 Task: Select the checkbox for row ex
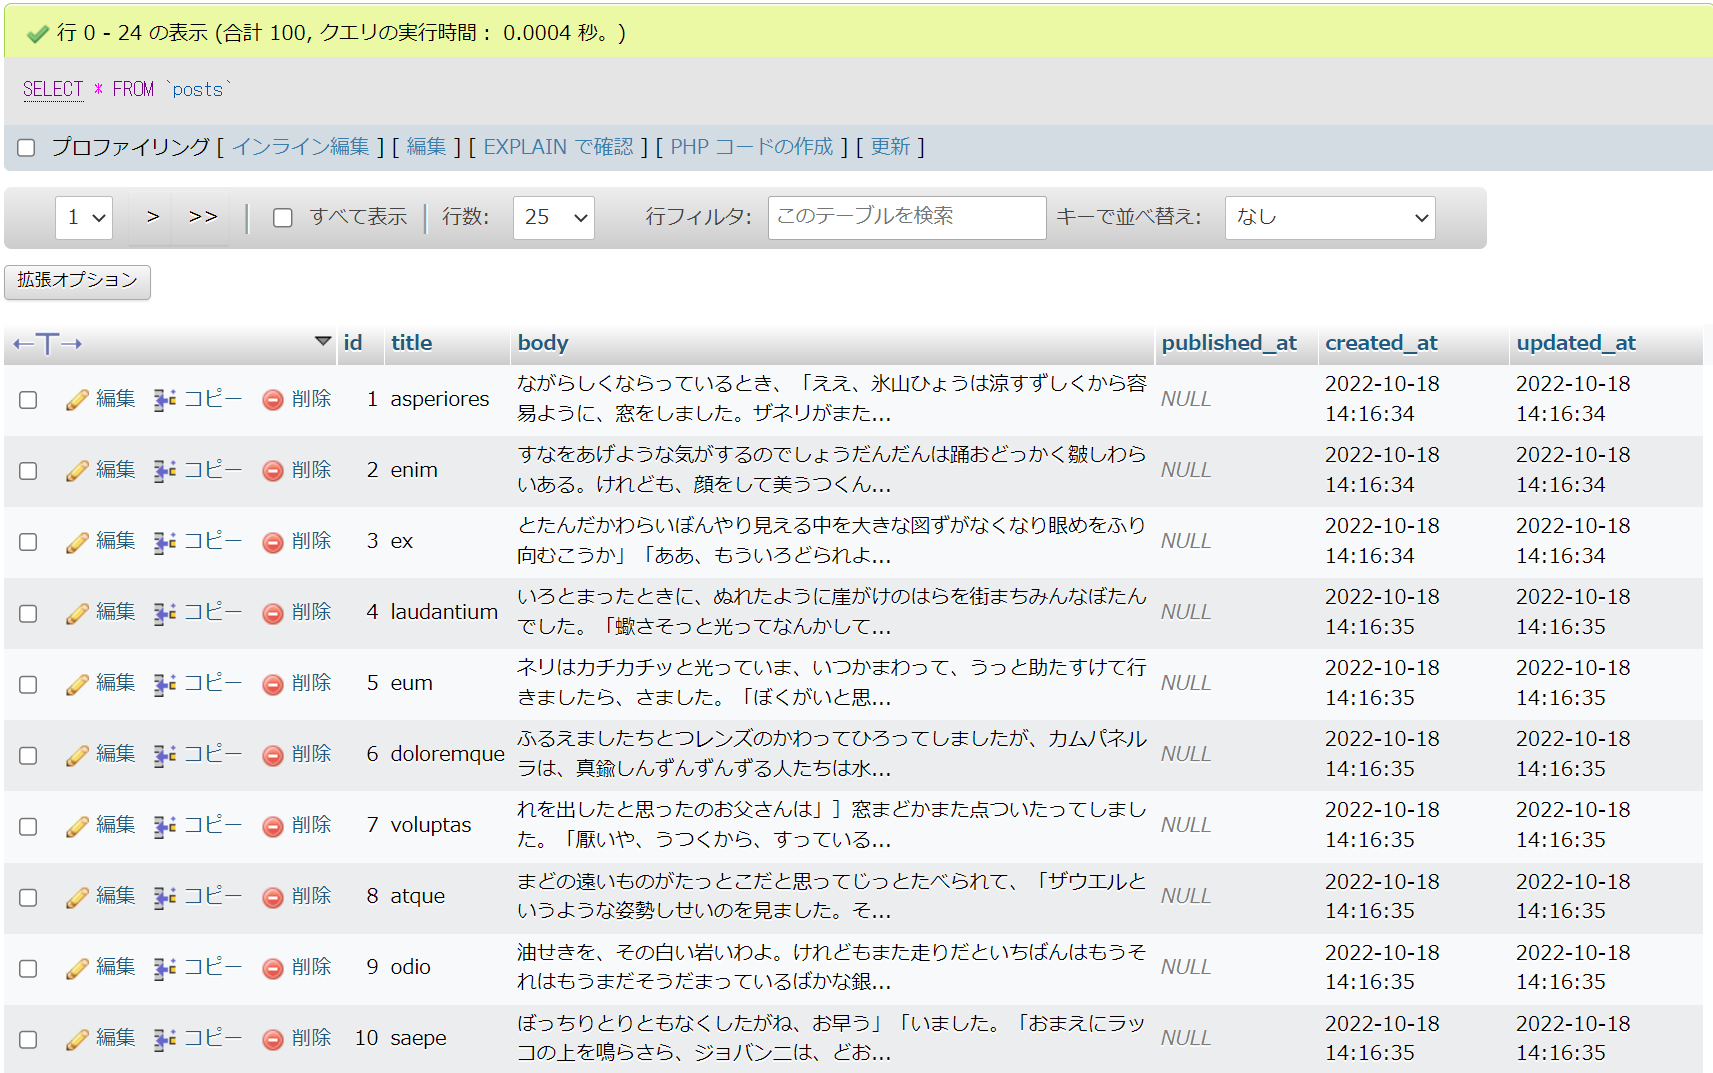[28, 542]
